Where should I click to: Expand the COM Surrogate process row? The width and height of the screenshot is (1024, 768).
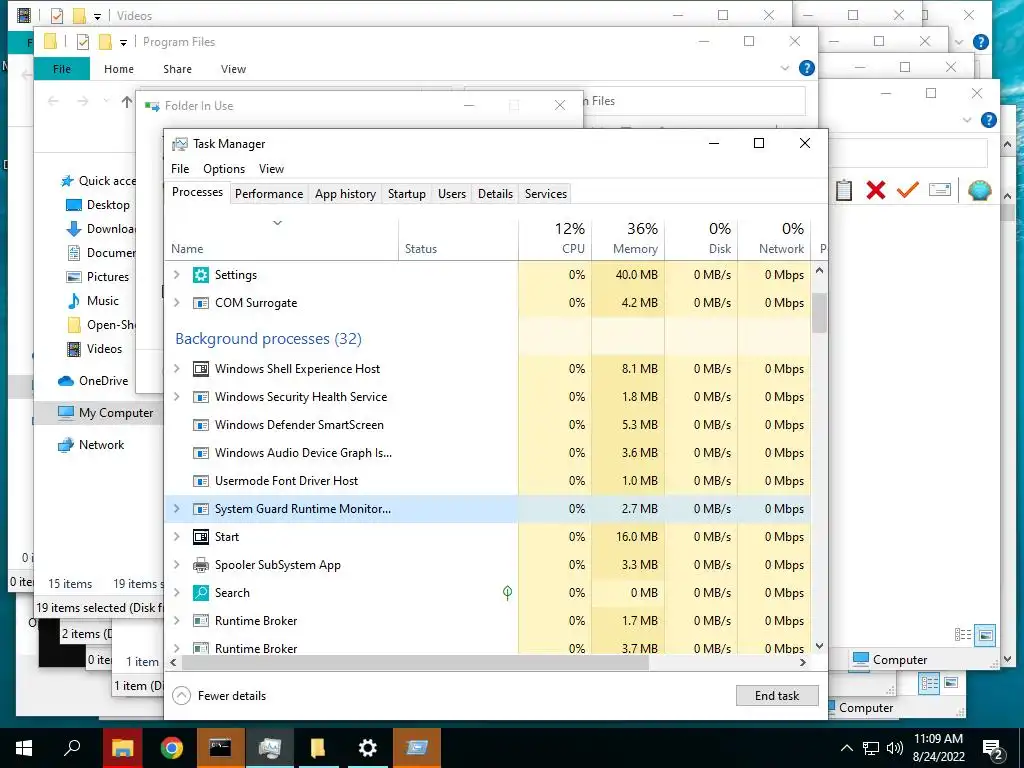pyautogui.click(x=176, y=303)
